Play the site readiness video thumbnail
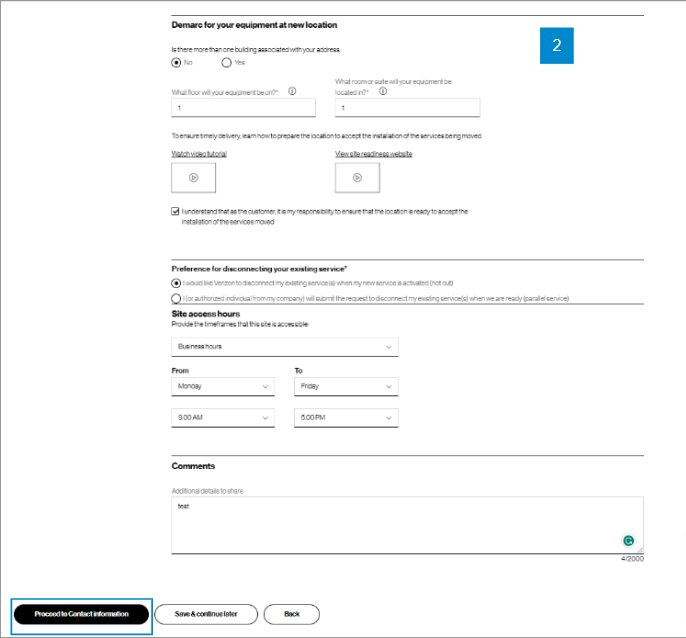The width and height of the screenshot is (686, 638). pos(357,178)
